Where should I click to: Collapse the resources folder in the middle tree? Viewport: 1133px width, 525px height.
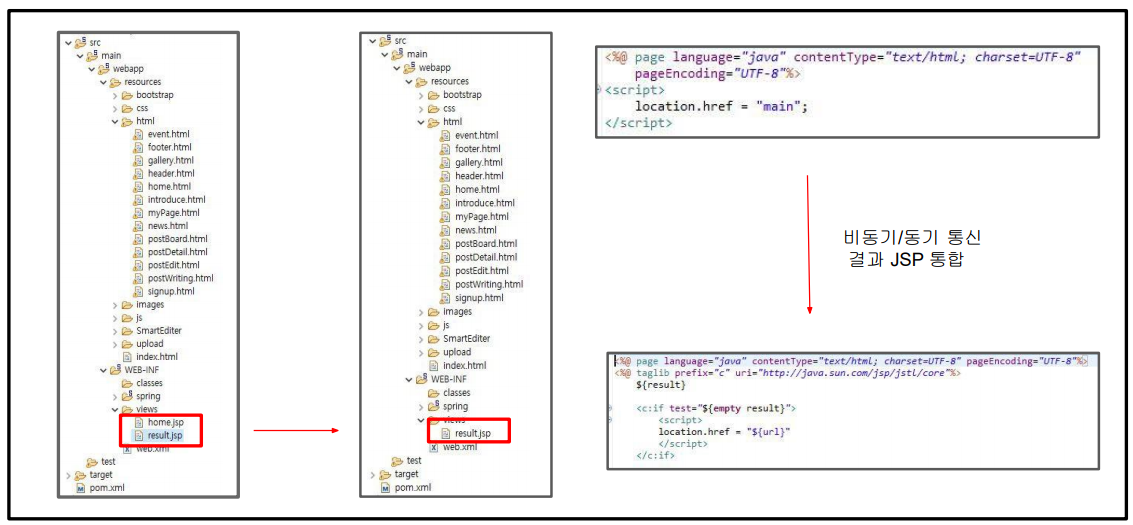pyautogui.click(x=409, y=82)
